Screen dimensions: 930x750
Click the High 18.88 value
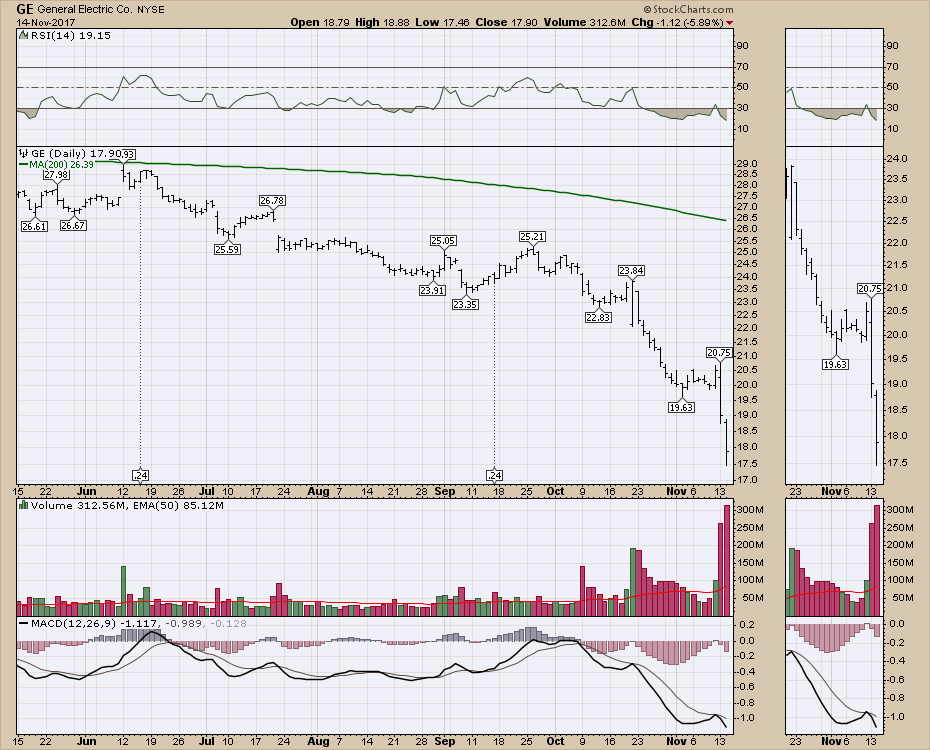coord(383,23)
